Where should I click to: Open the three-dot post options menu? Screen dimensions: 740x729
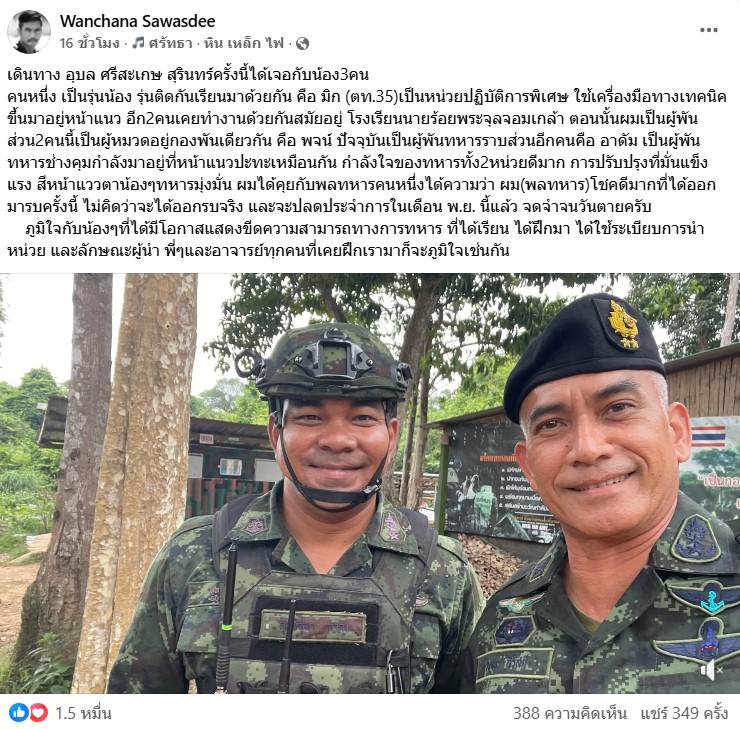(709, 30)
